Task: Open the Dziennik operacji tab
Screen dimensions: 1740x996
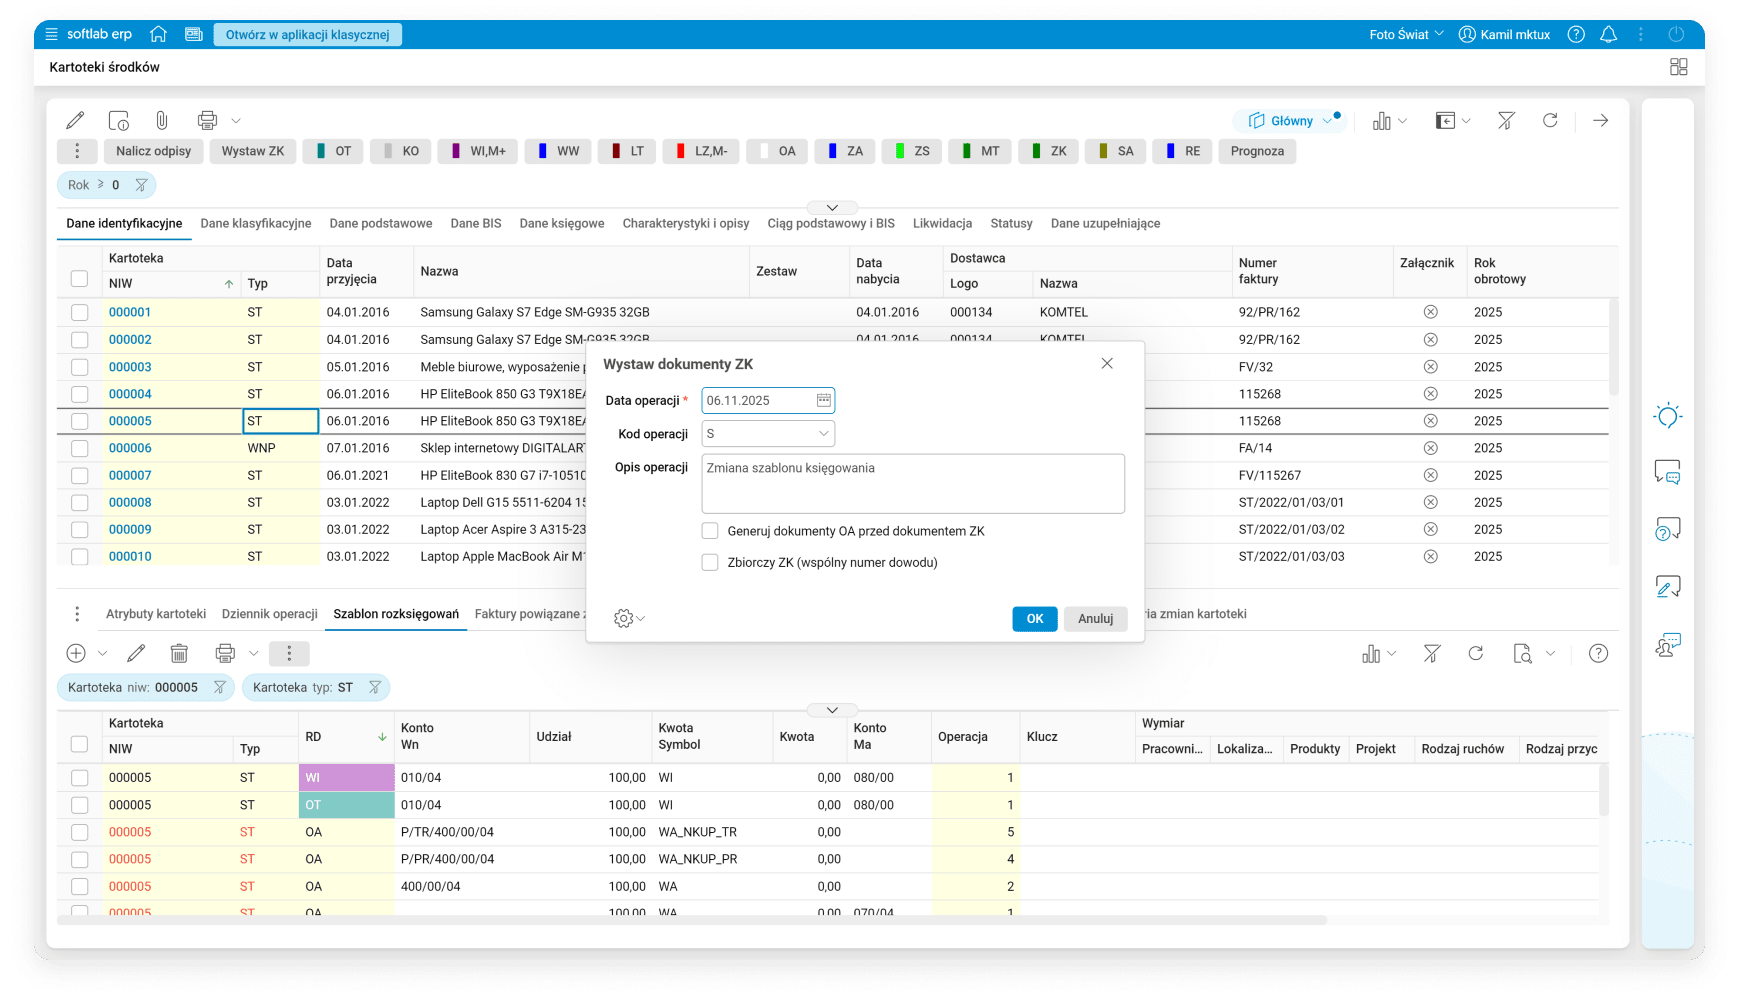Action: click(x=269, y=614)
